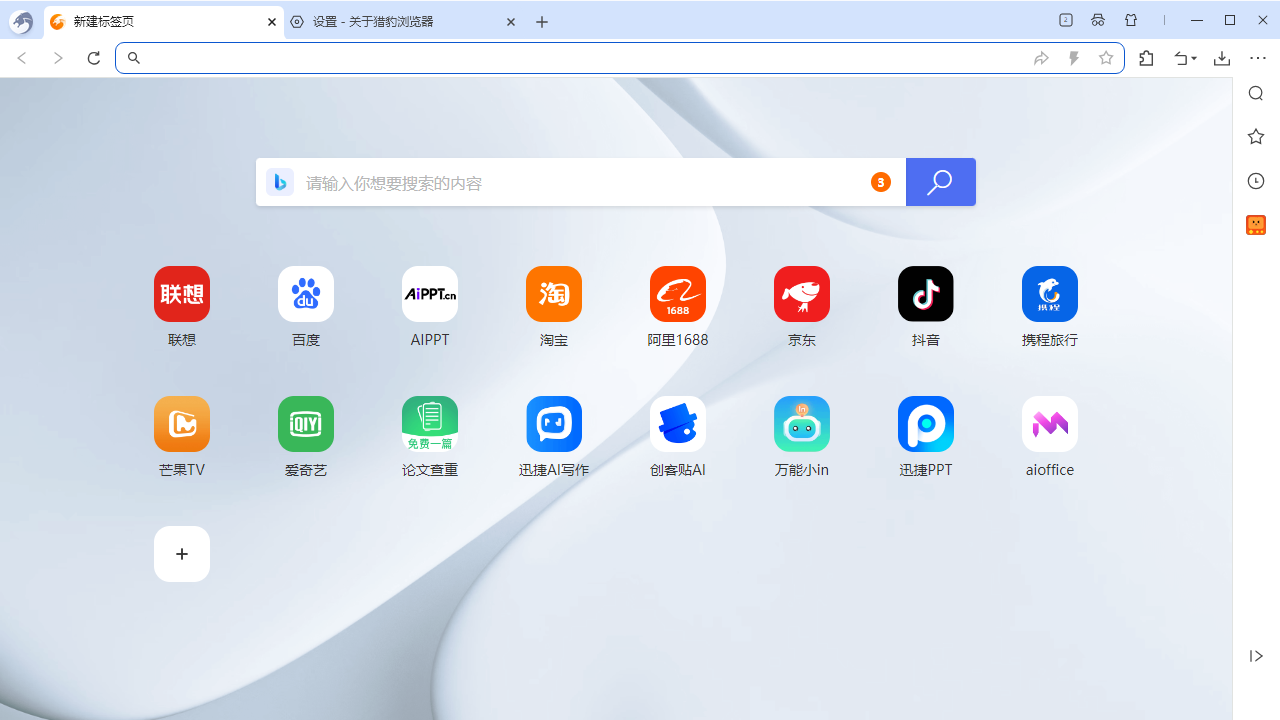Open browsing history via the clock sidebar icon
The width and height of the screenshot is (1280, 720).
tap(1255, 181)
